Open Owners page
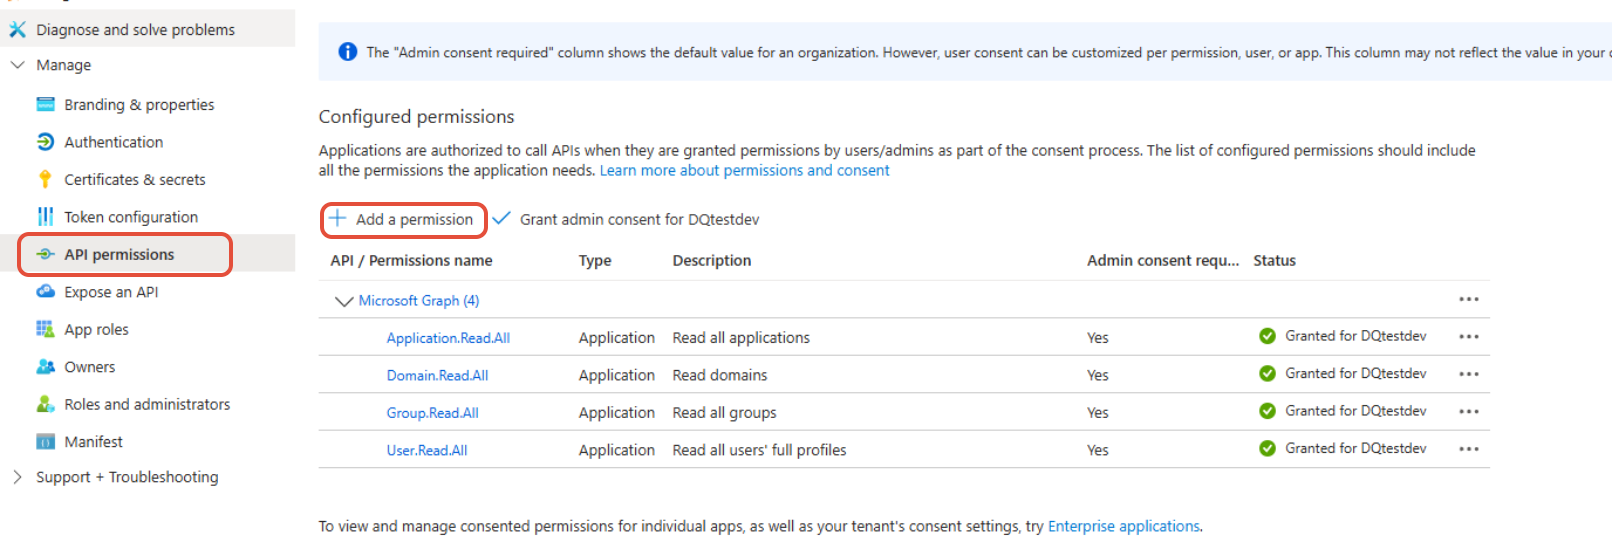This screenshot has height=549, width=1612. coord(90,367)
